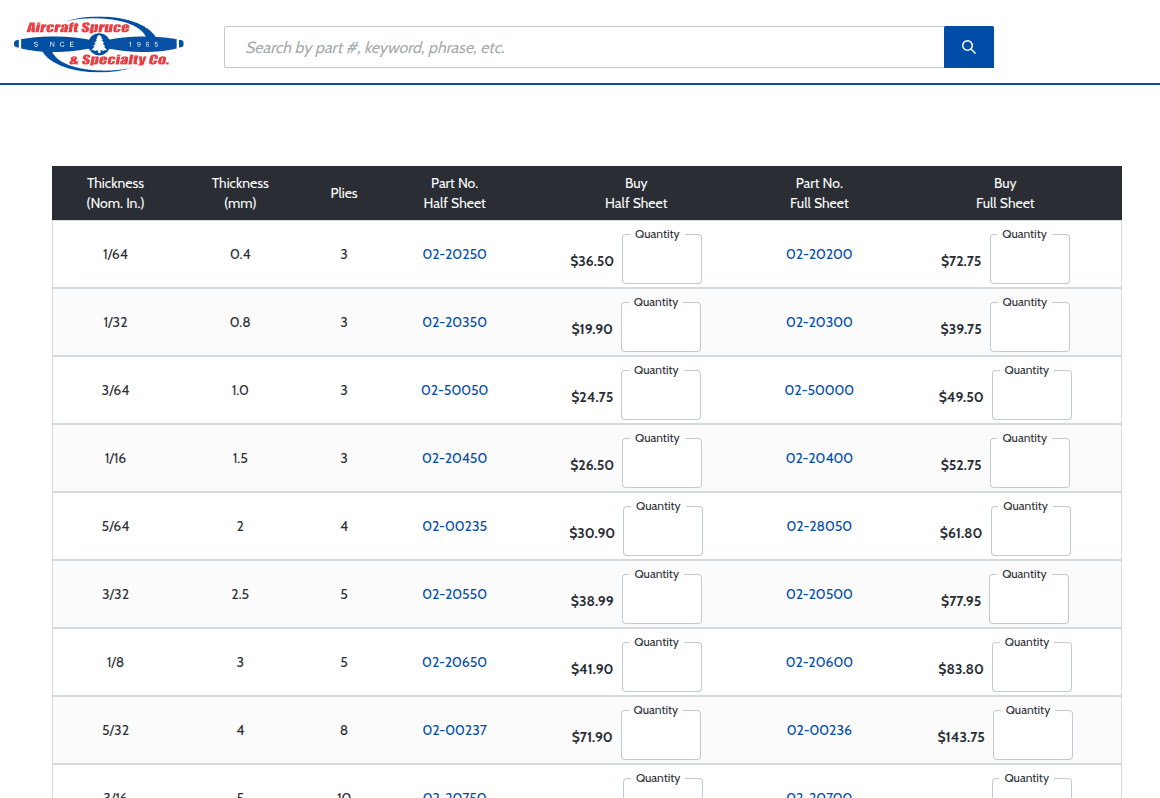
Task: Open part link 02-20300
Action: point(819,322)
